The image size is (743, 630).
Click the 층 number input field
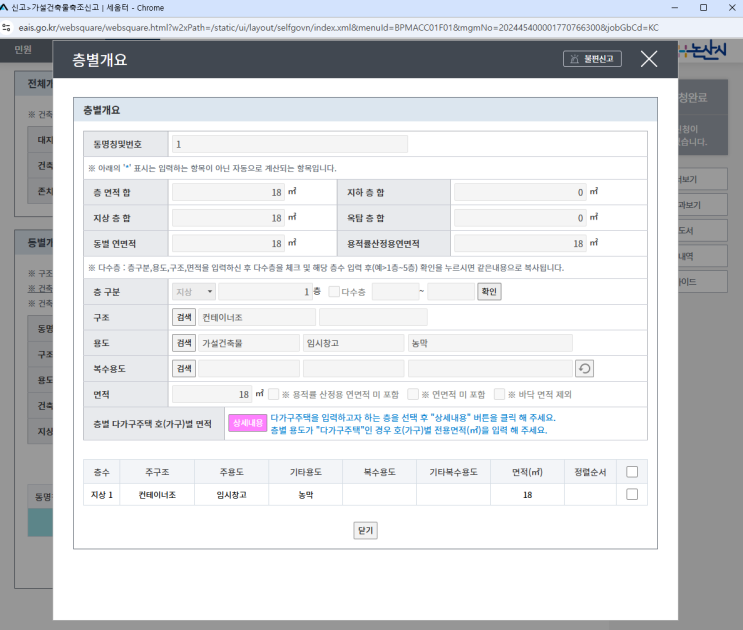point(265,292)
